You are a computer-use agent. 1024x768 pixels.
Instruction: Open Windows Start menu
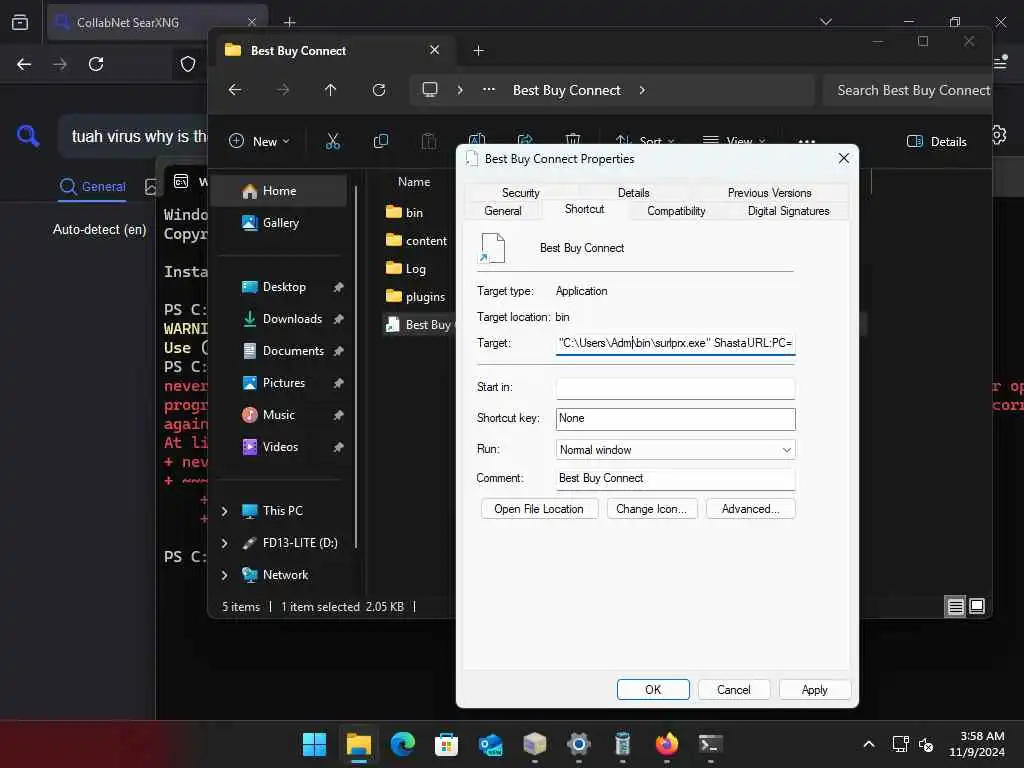314,744
